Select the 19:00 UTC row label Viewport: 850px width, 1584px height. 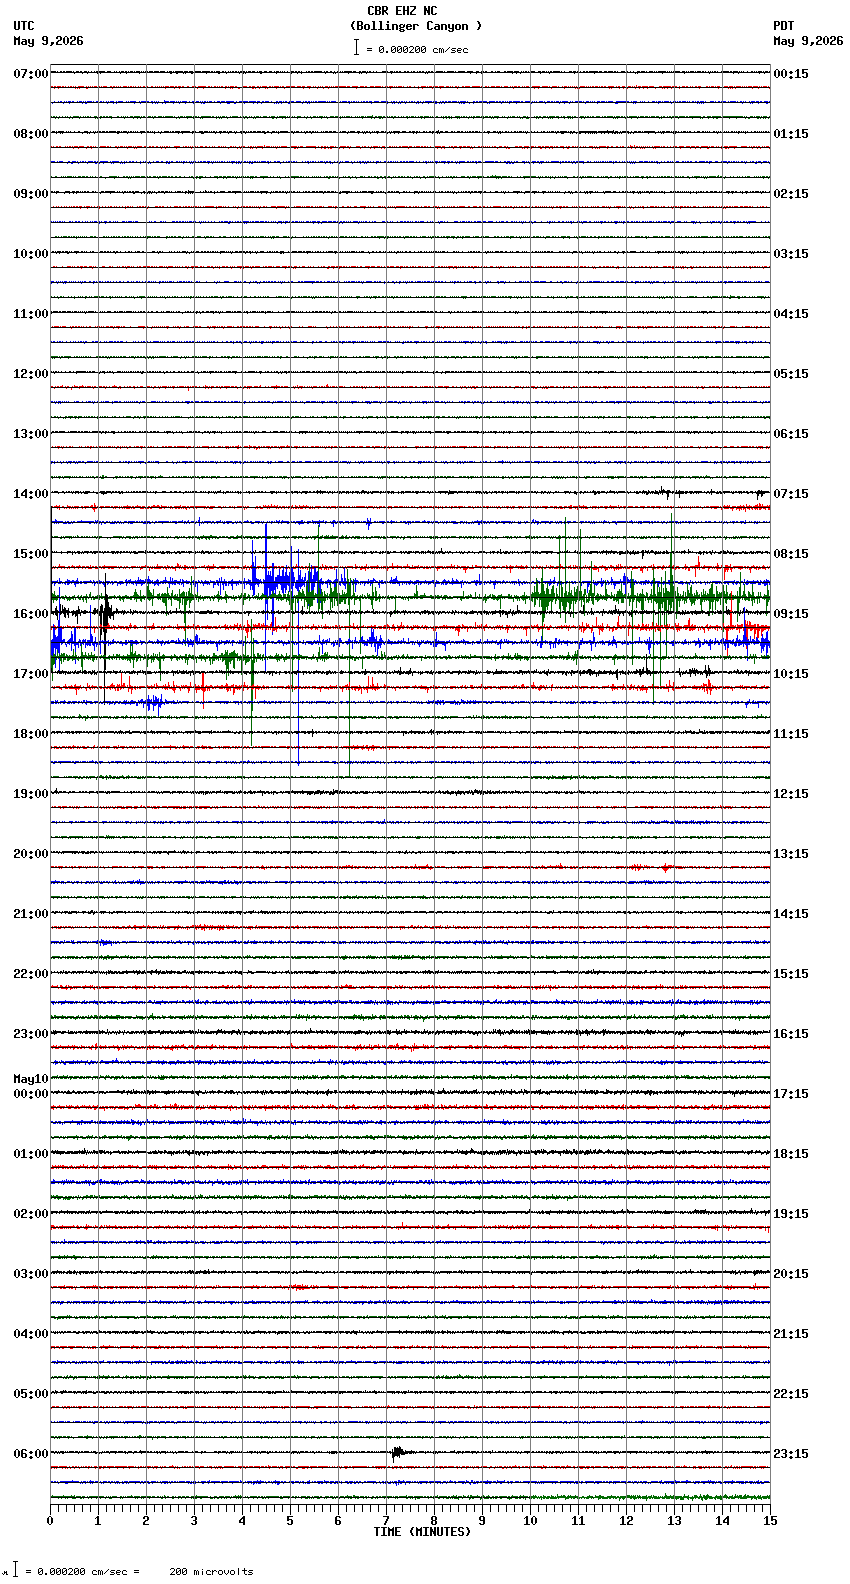click(31, 794)
